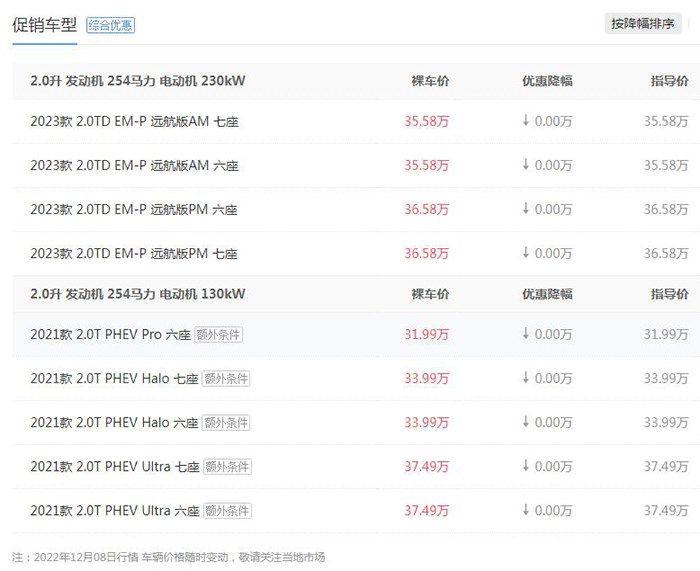
Task: Open the 综合优惠 tag
Action: 110,25
